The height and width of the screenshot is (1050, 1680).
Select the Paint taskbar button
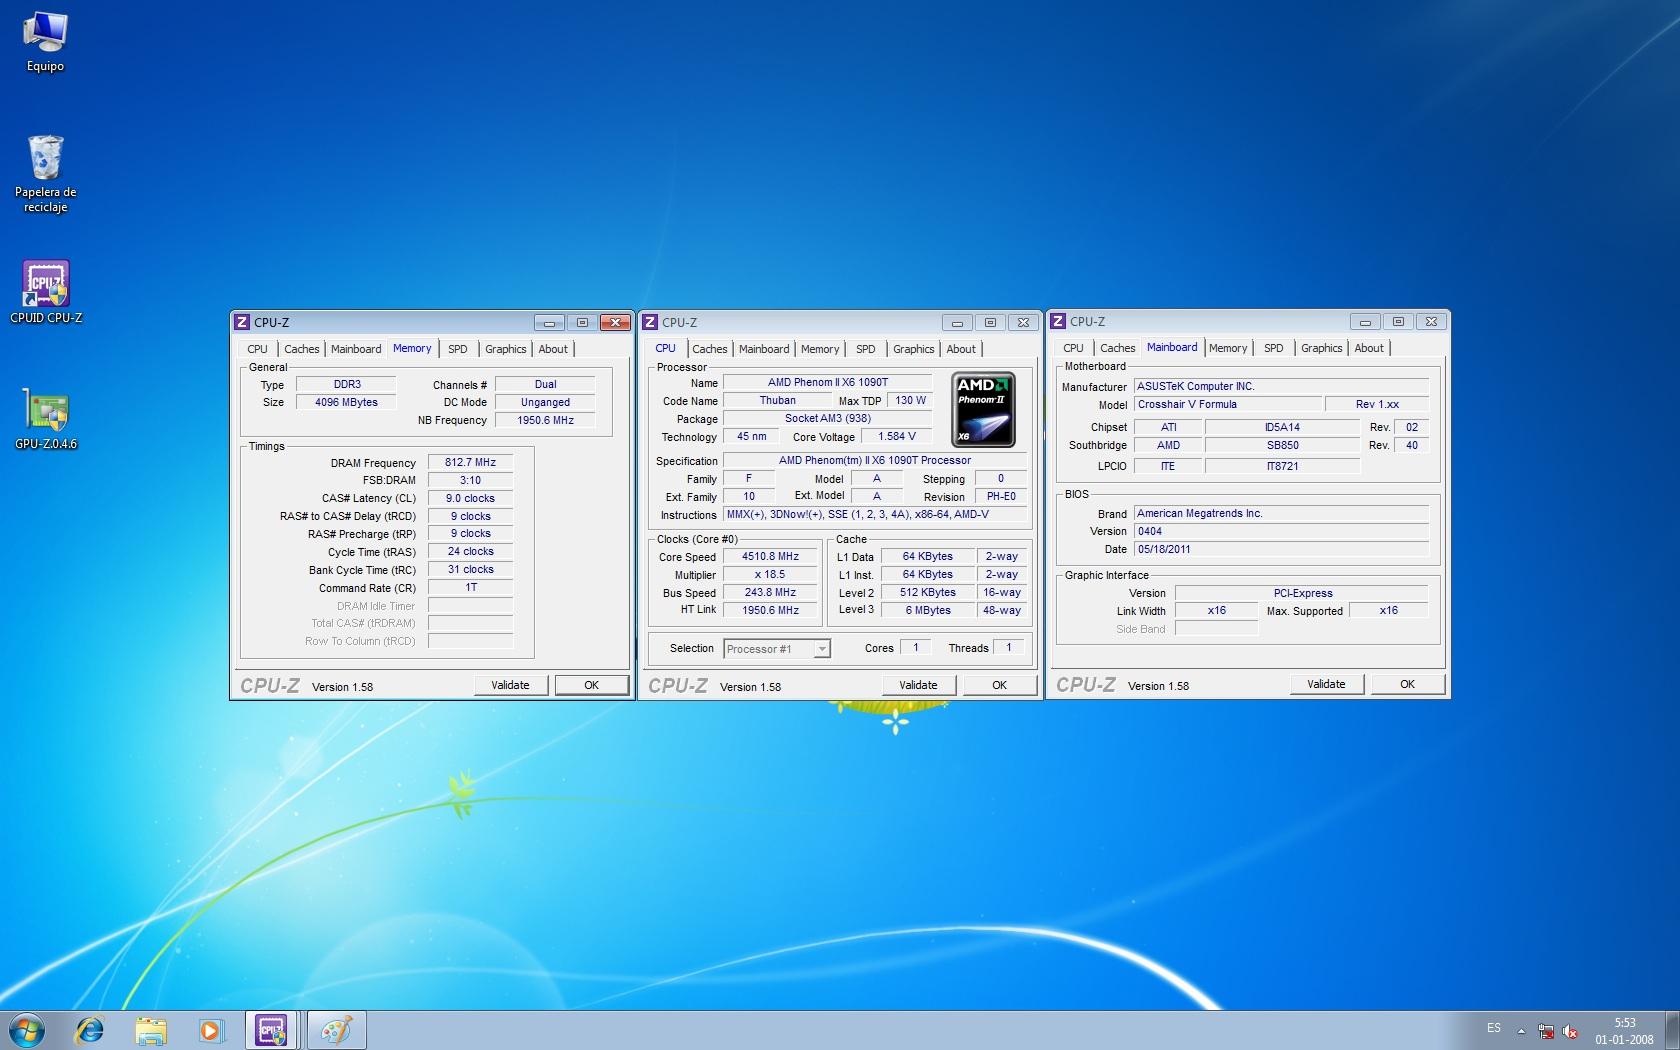[336, 1030]
